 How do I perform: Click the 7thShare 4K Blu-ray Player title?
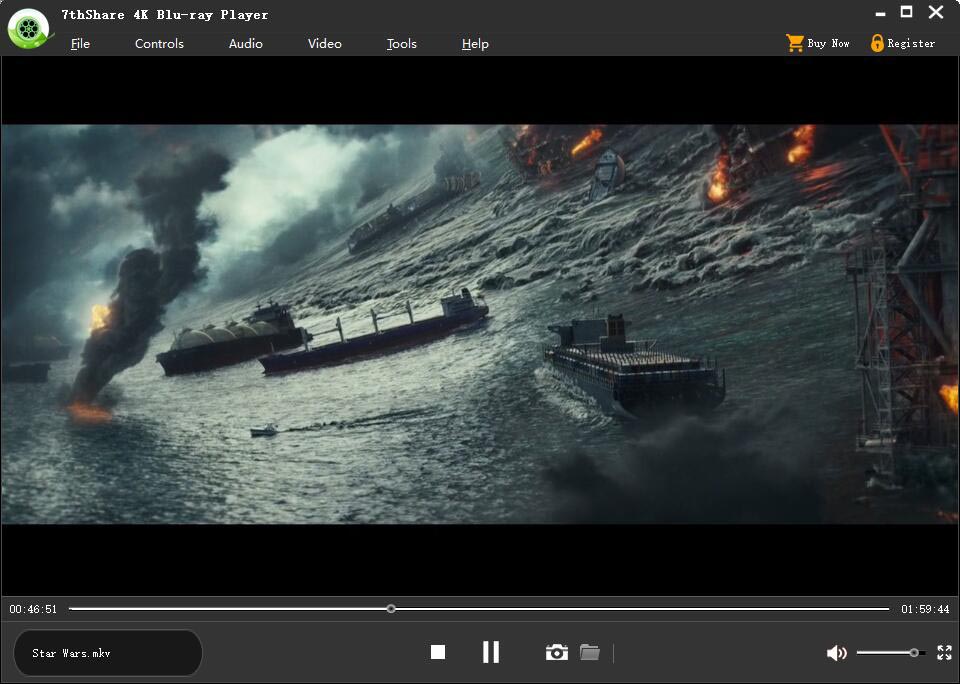pyautogui.click(x=165, y=15)
